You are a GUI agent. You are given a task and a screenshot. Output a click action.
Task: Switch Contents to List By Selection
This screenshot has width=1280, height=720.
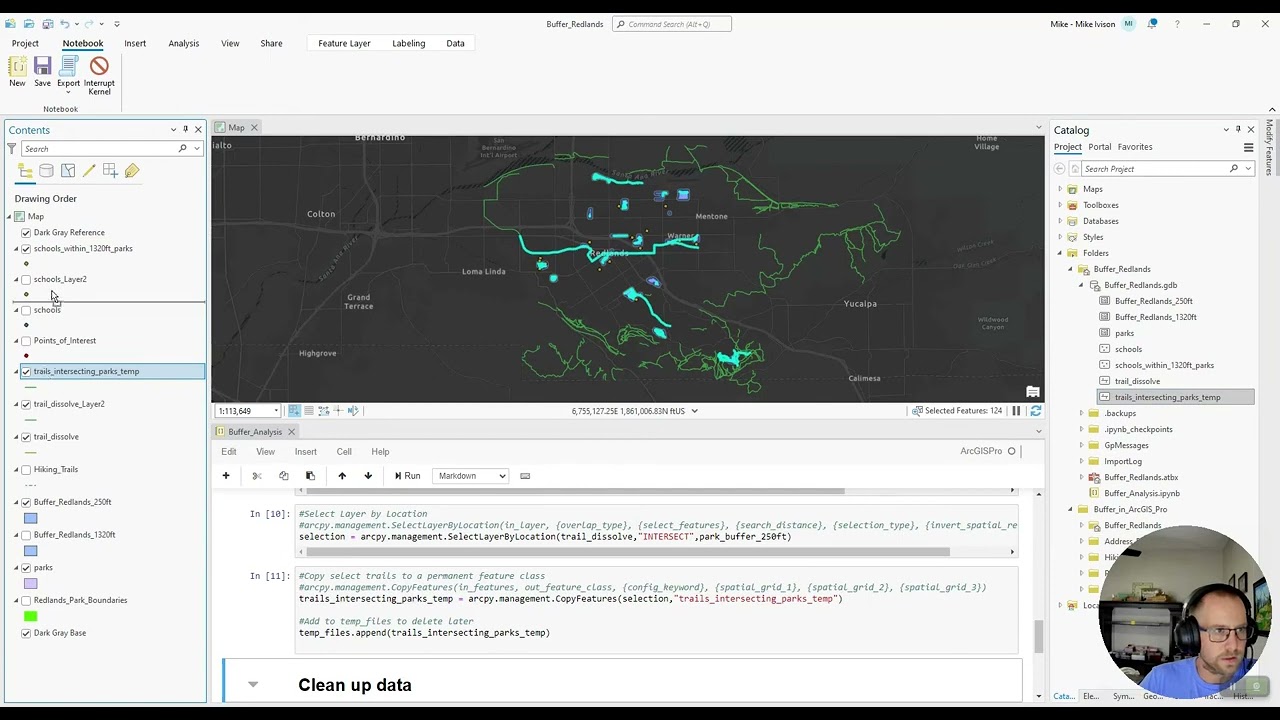[68, 171]
